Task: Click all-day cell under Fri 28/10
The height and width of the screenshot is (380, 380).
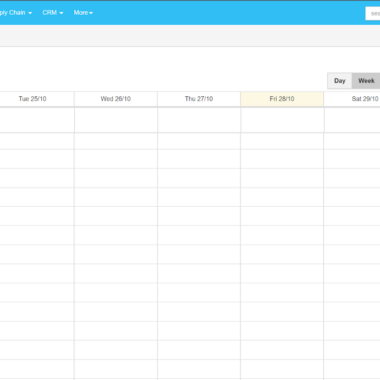Action: pos(282,120)
